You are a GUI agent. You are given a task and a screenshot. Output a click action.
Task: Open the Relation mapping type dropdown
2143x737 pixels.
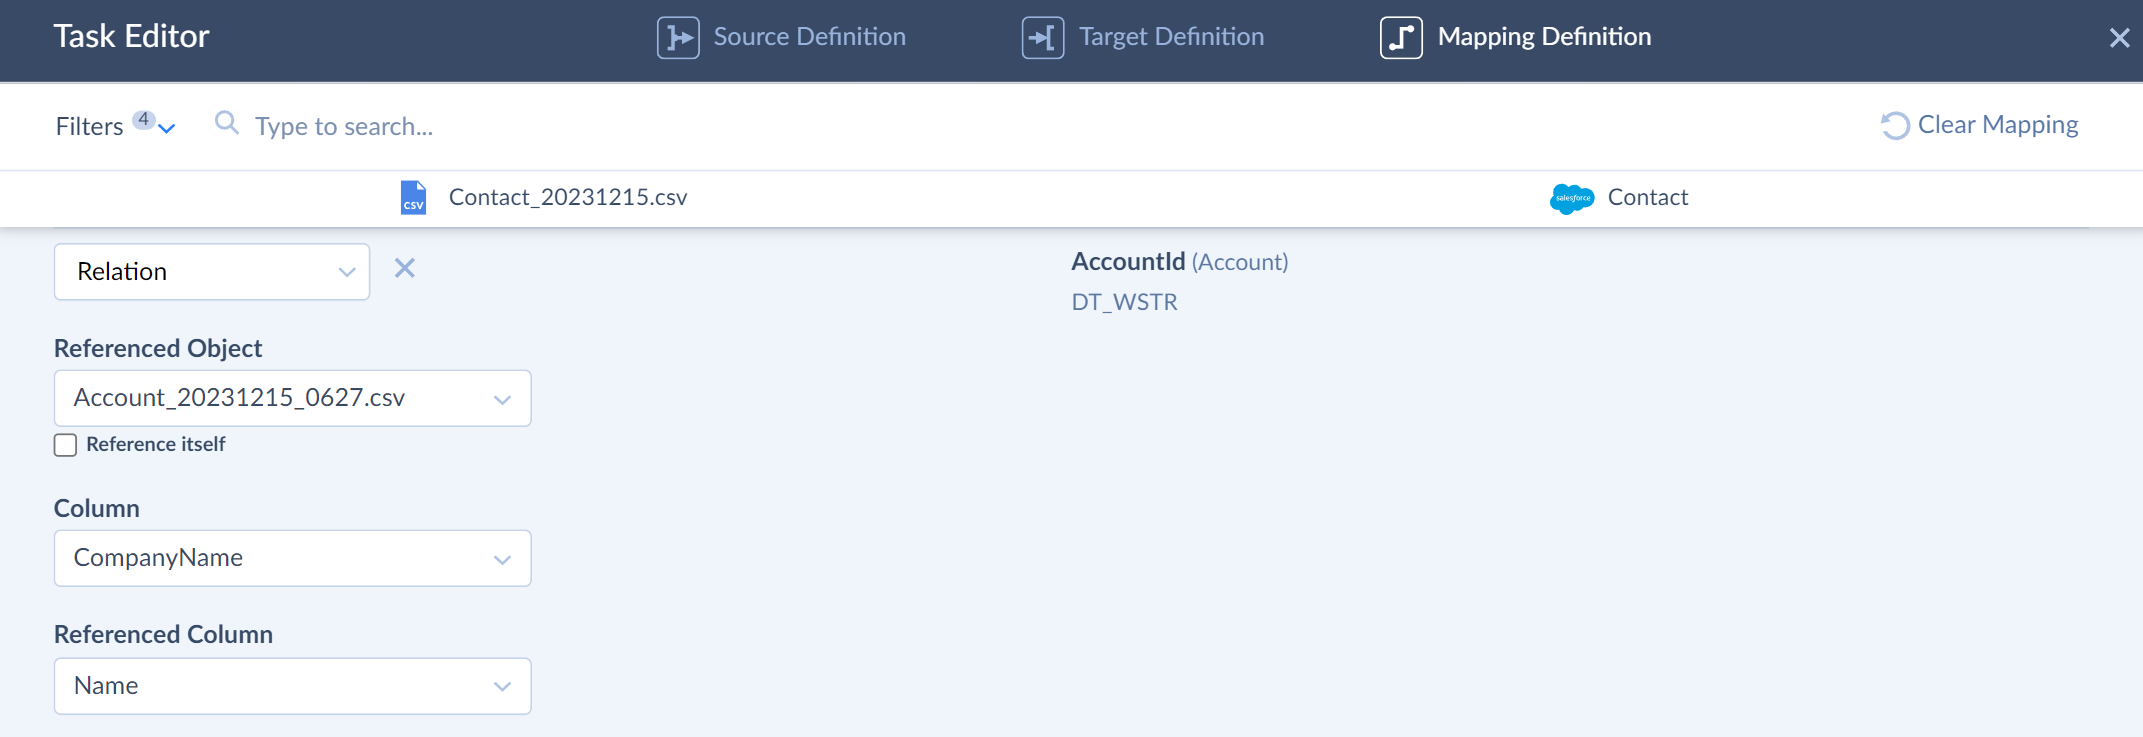pyautogui.click(x=212, y=271)
